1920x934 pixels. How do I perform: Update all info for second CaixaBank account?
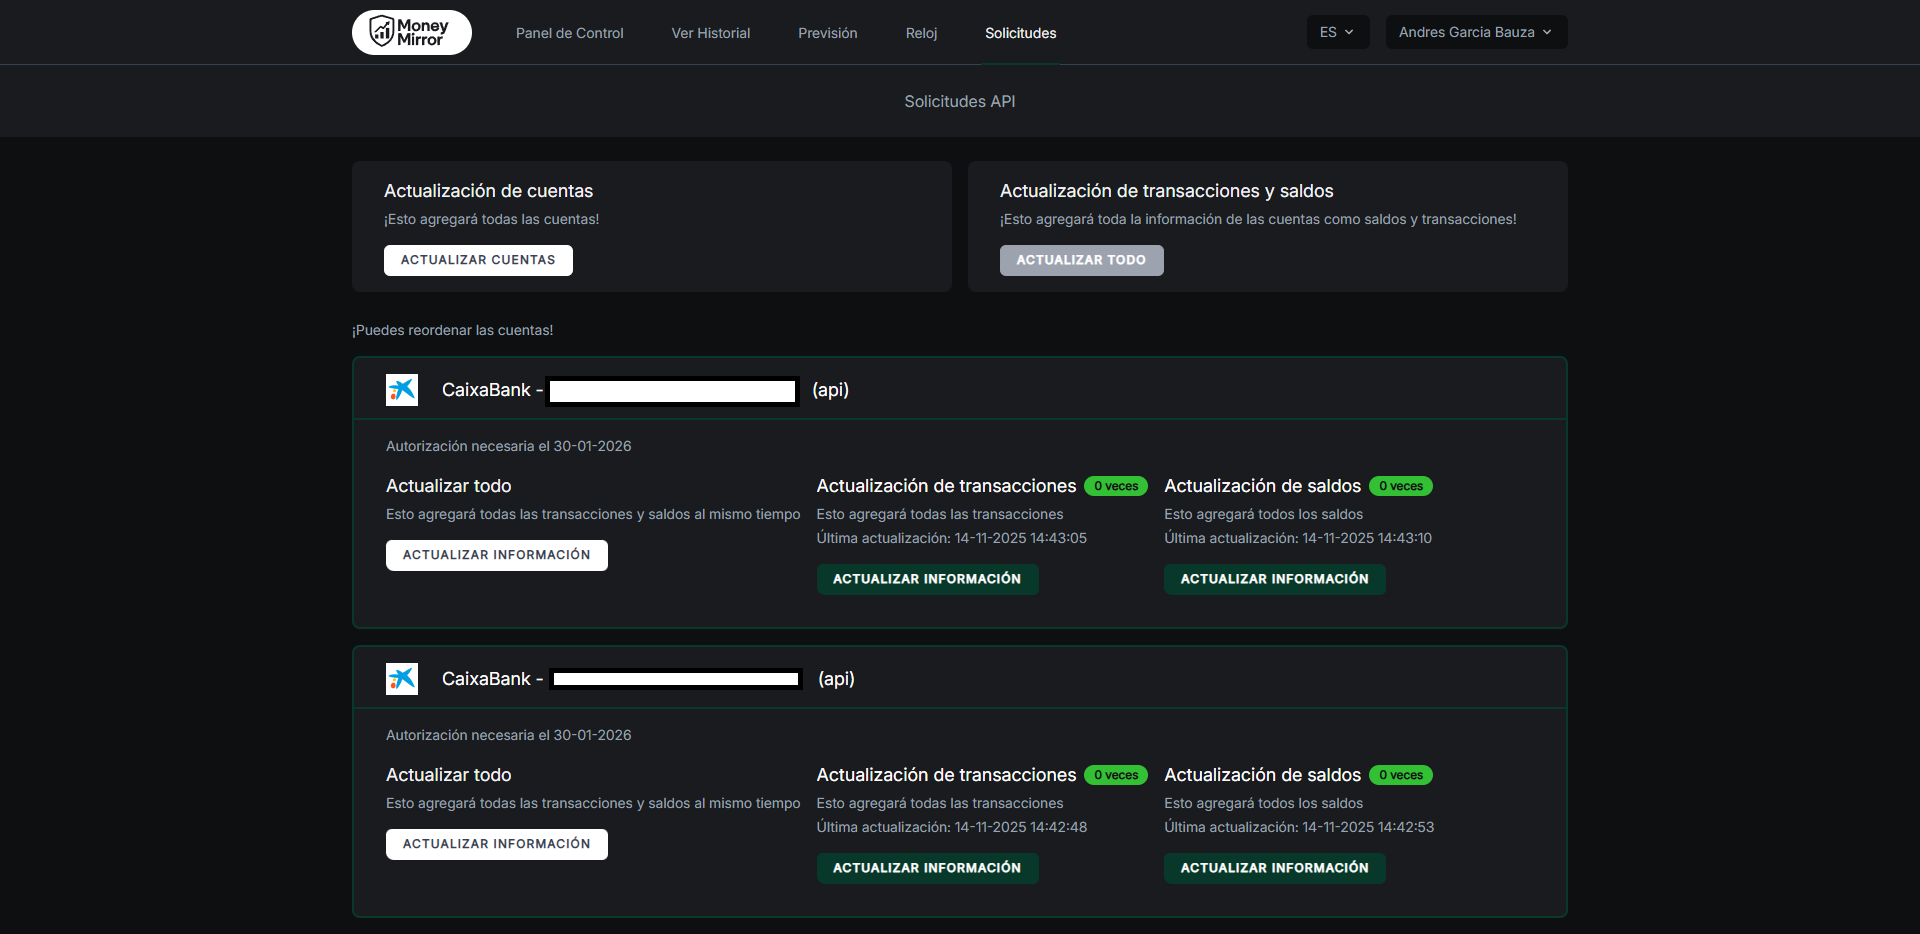click(x=496, y=844)
